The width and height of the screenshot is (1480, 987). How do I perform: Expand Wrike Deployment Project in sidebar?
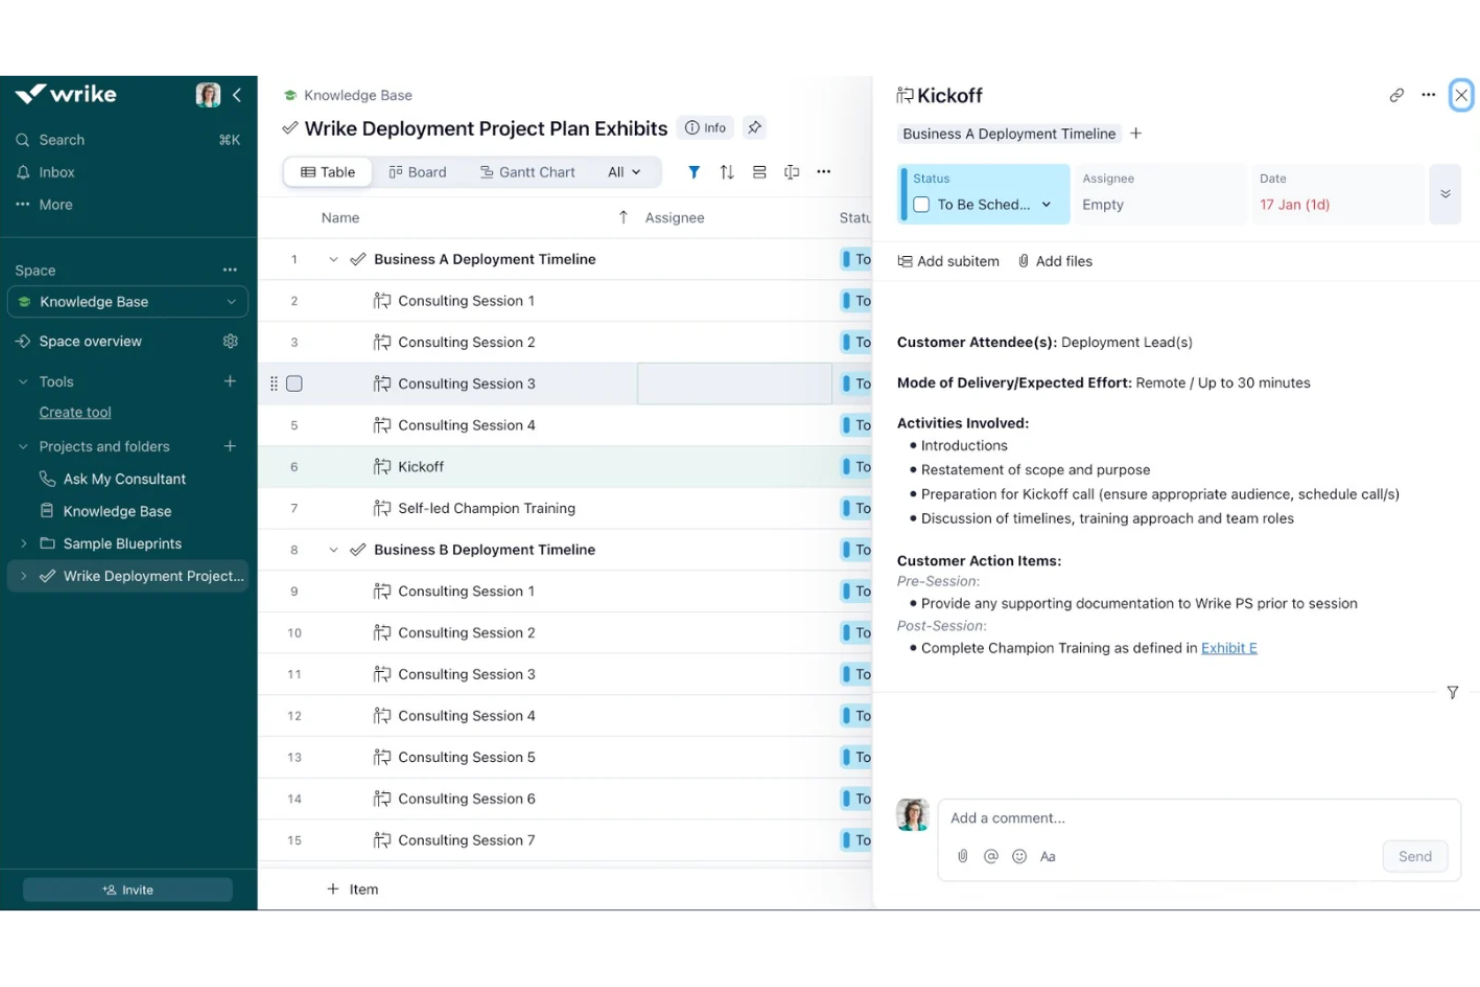point(23,576)
